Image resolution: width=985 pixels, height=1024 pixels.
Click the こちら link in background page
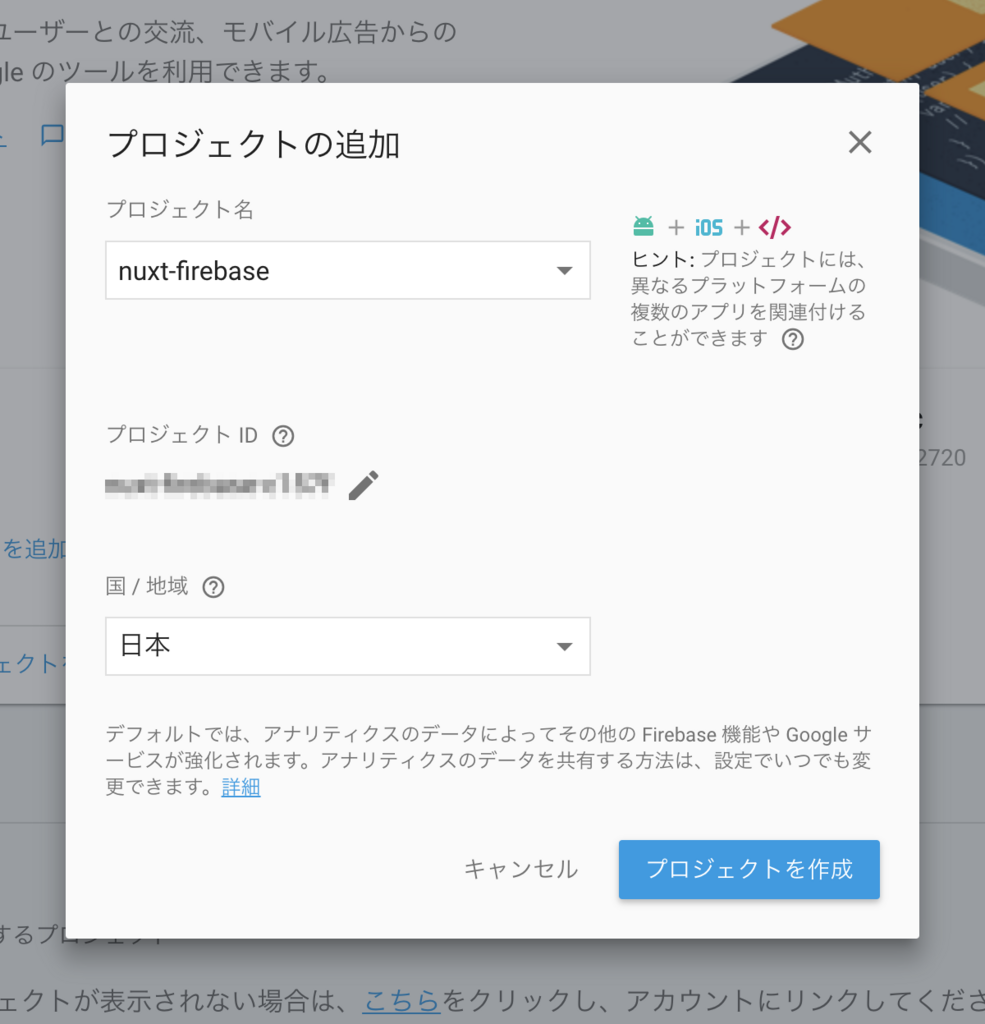(402, 1000)
